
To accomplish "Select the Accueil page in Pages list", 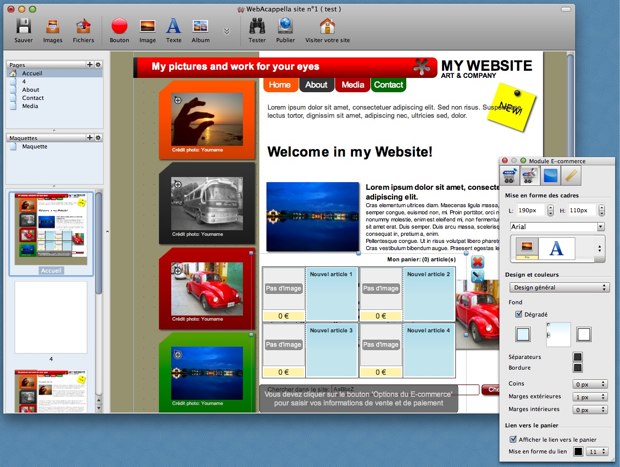I will [54, 73].
